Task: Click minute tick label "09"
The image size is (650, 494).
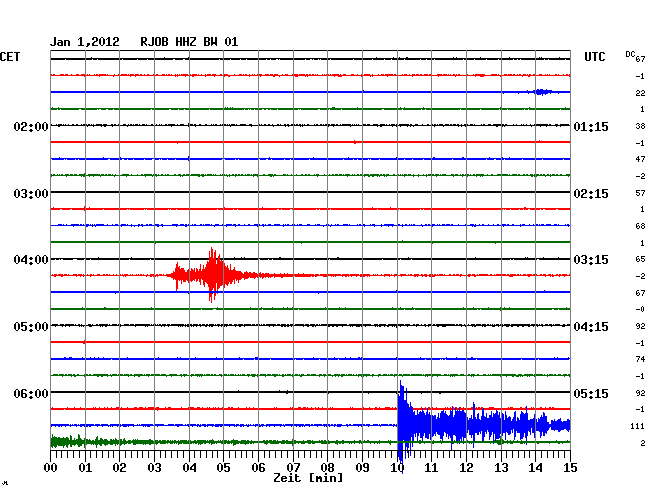Action: (x=362, y=468)
